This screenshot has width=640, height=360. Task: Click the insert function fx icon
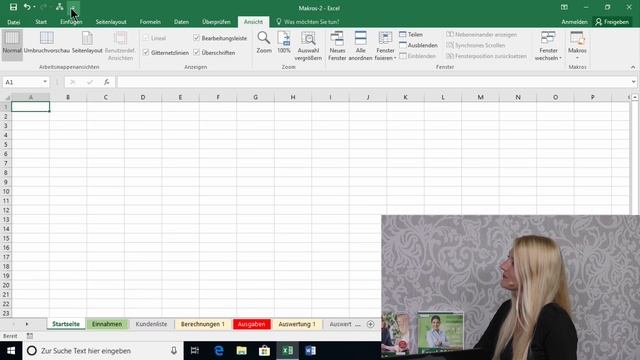pyautogui.click(x=107, y=82)
